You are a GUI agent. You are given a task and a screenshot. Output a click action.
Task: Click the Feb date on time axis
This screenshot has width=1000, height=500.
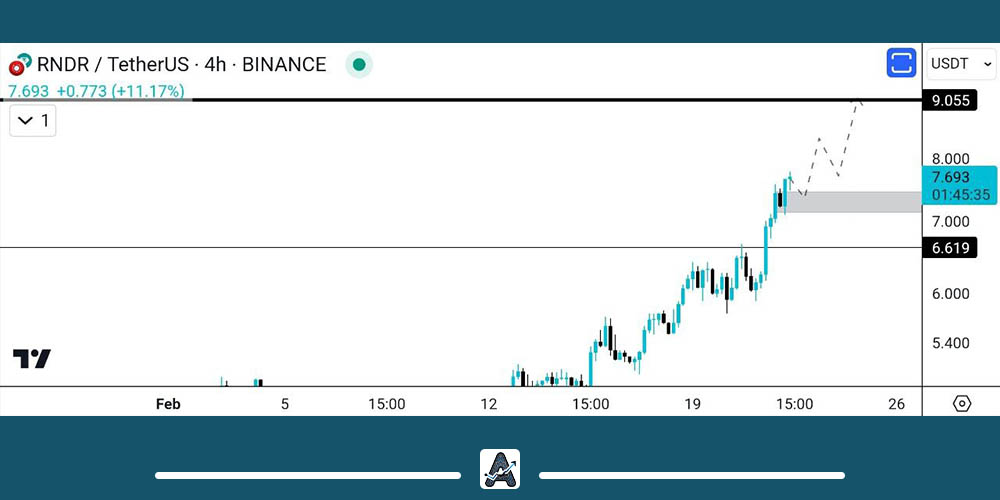[x=168, y=404]
